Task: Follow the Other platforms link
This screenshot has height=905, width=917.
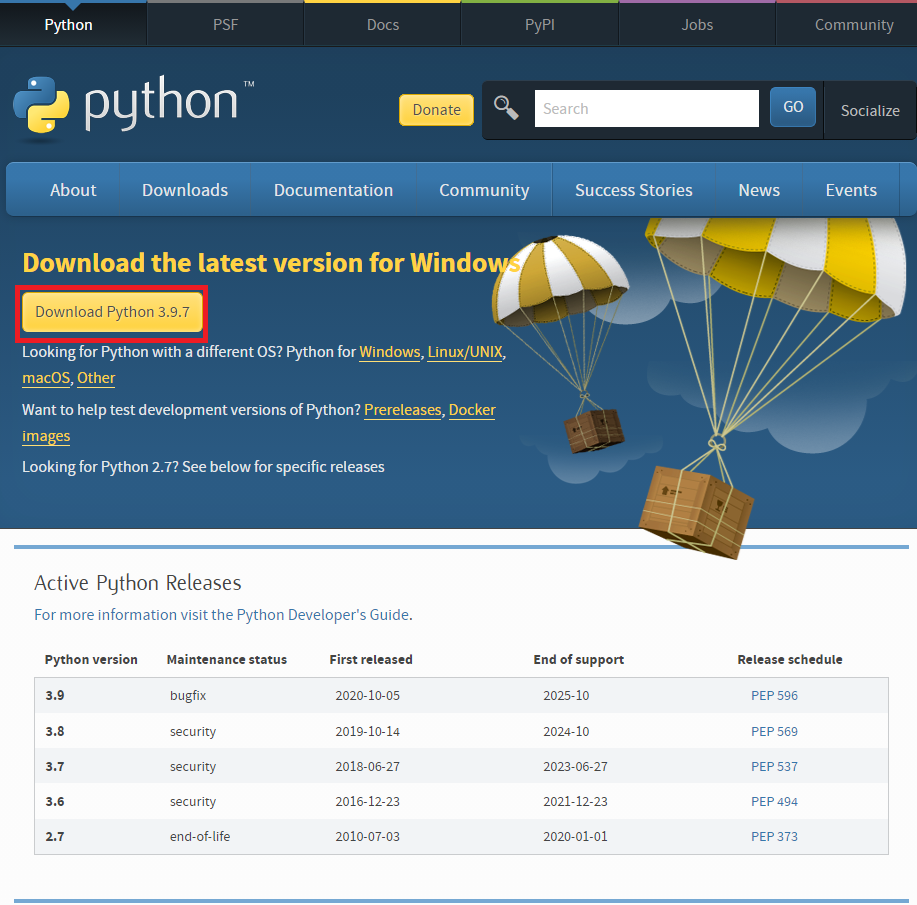Action: click(96, 378)
